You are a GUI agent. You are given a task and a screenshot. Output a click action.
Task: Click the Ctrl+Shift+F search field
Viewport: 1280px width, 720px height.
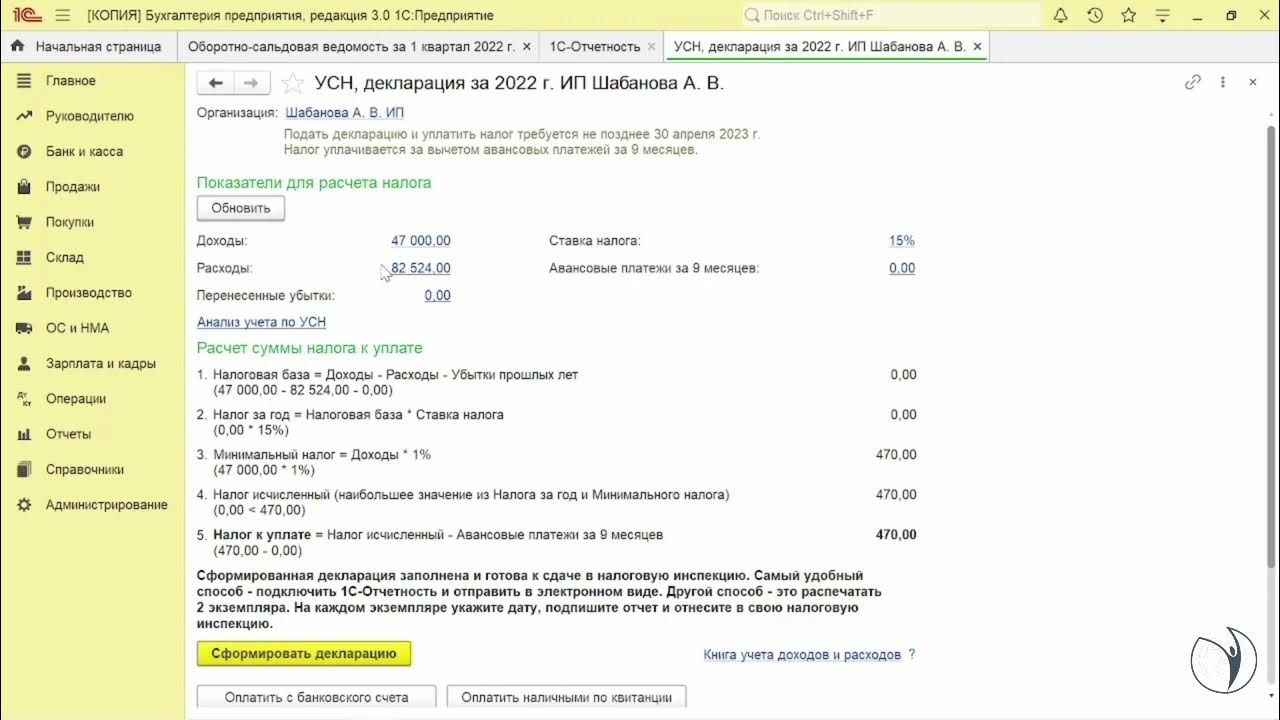click(x=890, y=15)
